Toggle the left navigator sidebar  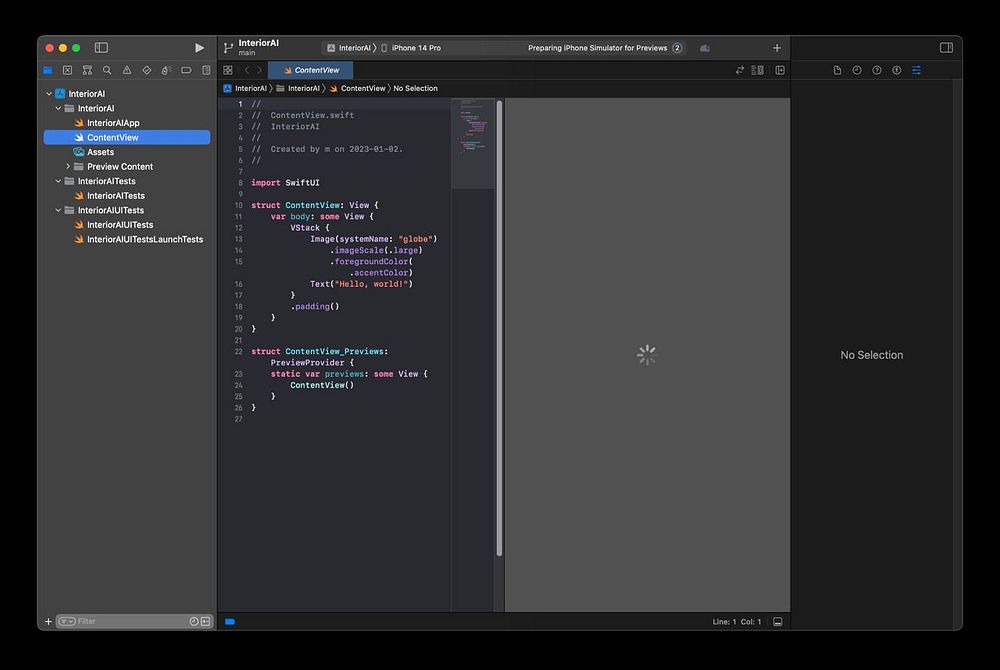101,48
